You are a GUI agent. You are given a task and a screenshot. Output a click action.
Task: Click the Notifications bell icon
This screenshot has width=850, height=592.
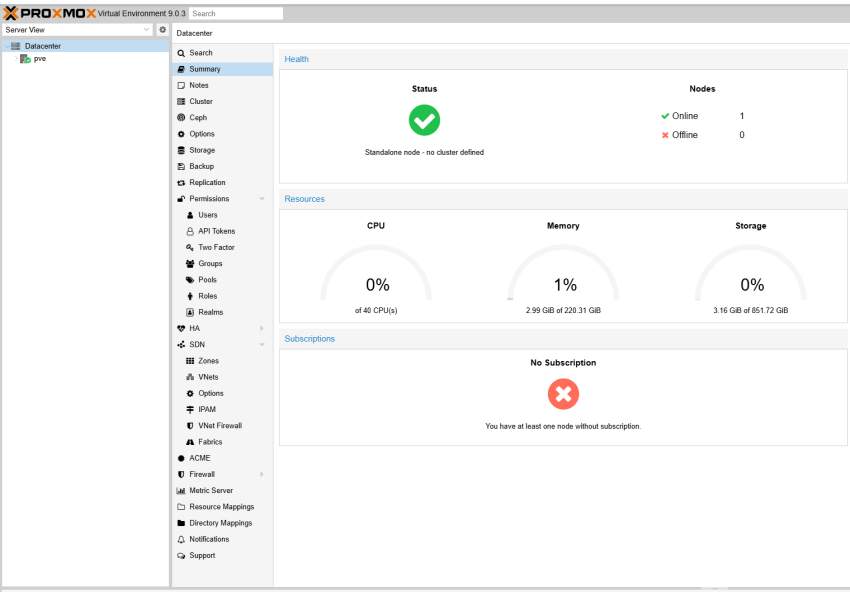[x=181, y=539]
